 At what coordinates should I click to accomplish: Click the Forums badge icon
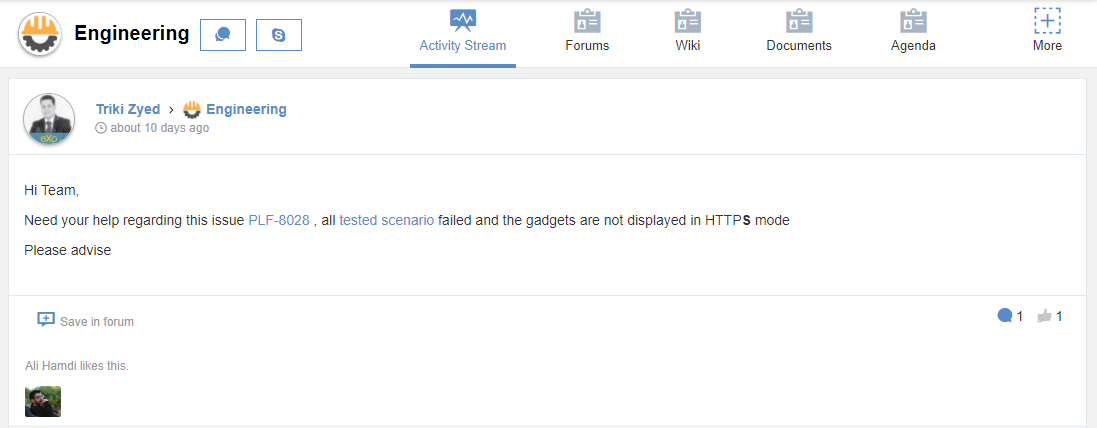[x=587, y=21]
